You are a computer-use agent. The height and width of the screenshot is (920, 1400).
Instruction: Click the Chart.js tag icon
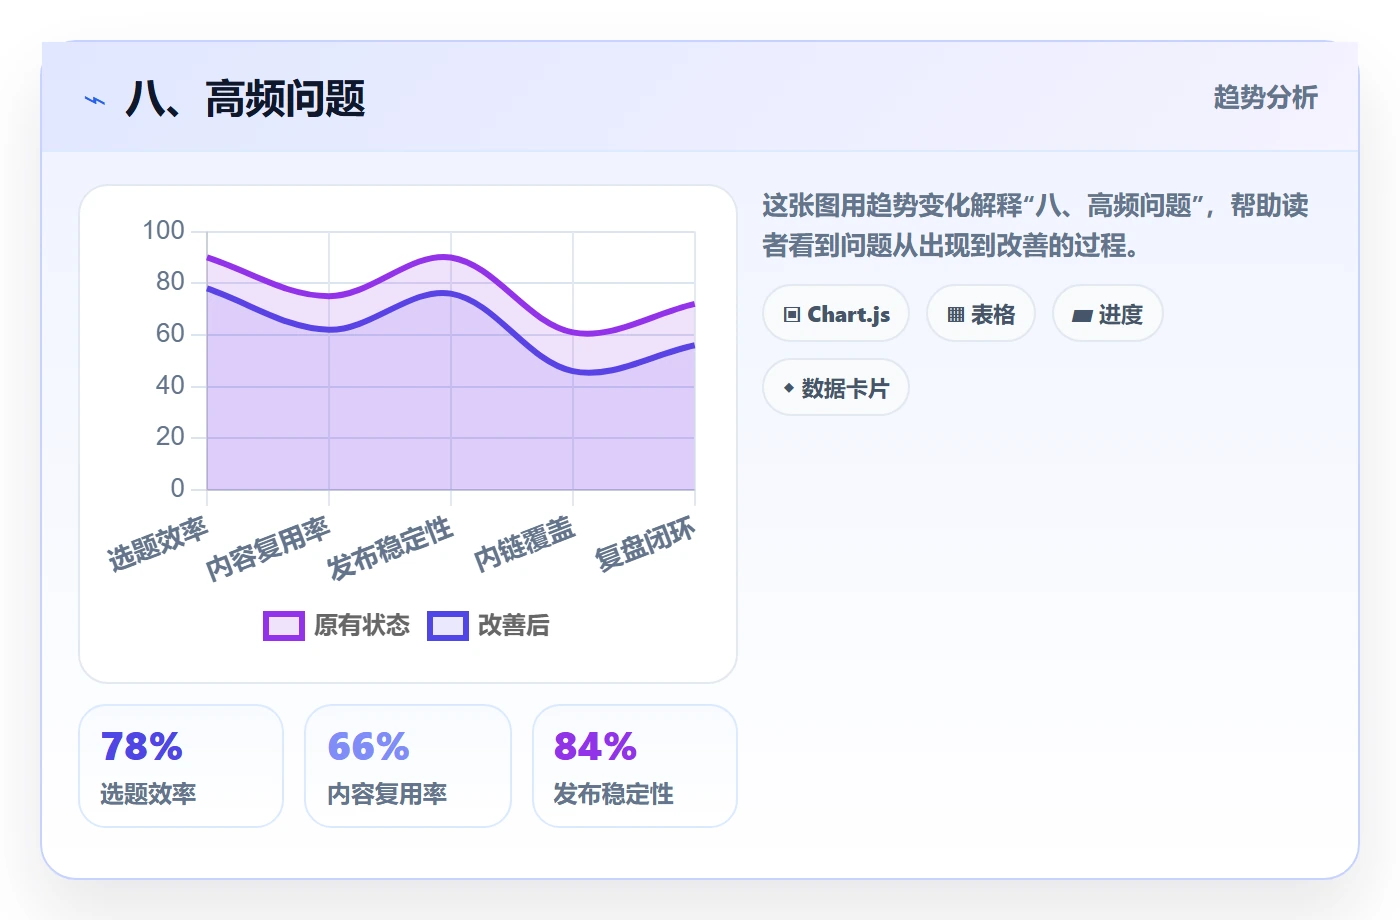click(x=792, y=315)
